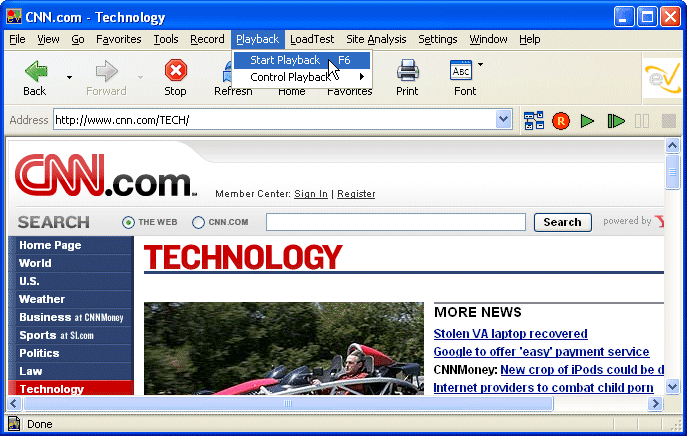Screen dimensions: 687x436
Task: Click the CNN.com logo
Action: click(x=105, y=175)
